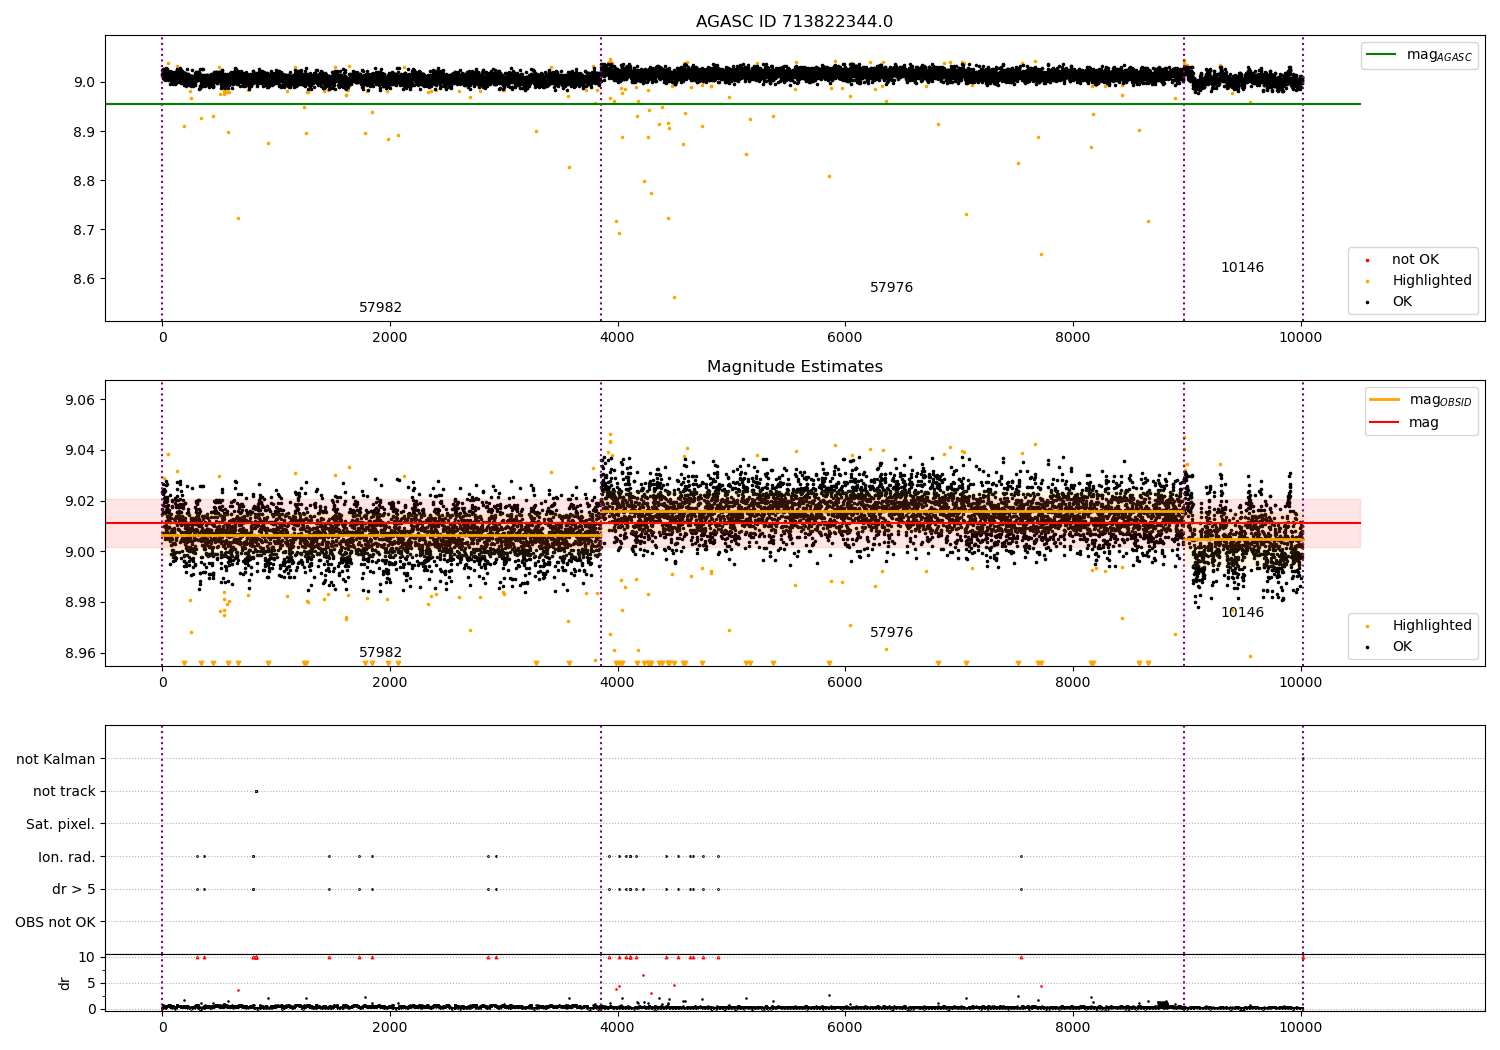Click obsid label 57982 in the middle plot
Screen dimensions: 1500x1050
pyautogui.click(x=380, y=653)
